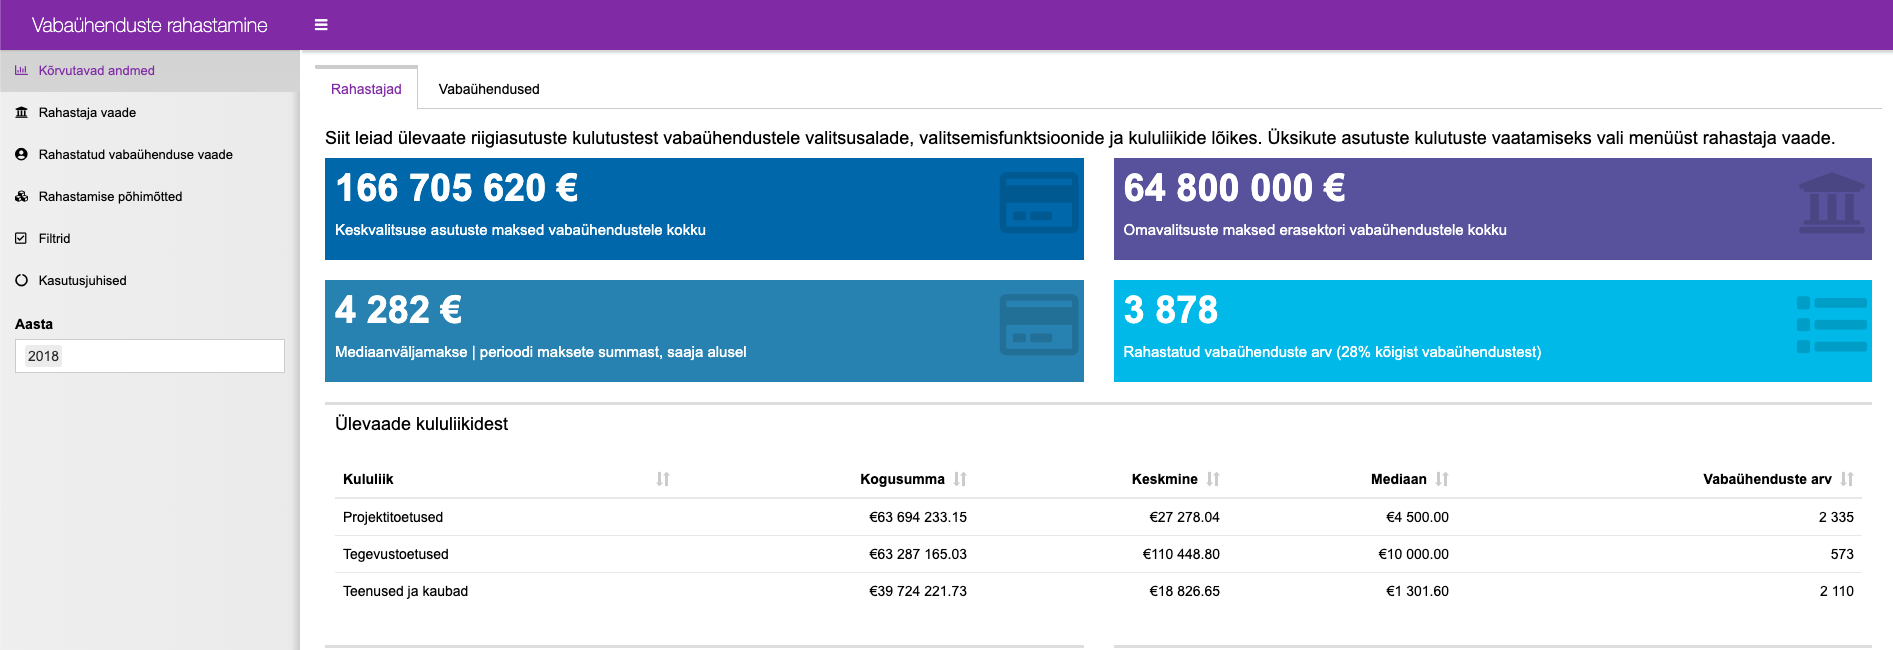Click the €27 278.04 average cell
The height and width of the screenshot is (650, 1893).
pyautogui.click(x=1184, y=517)
